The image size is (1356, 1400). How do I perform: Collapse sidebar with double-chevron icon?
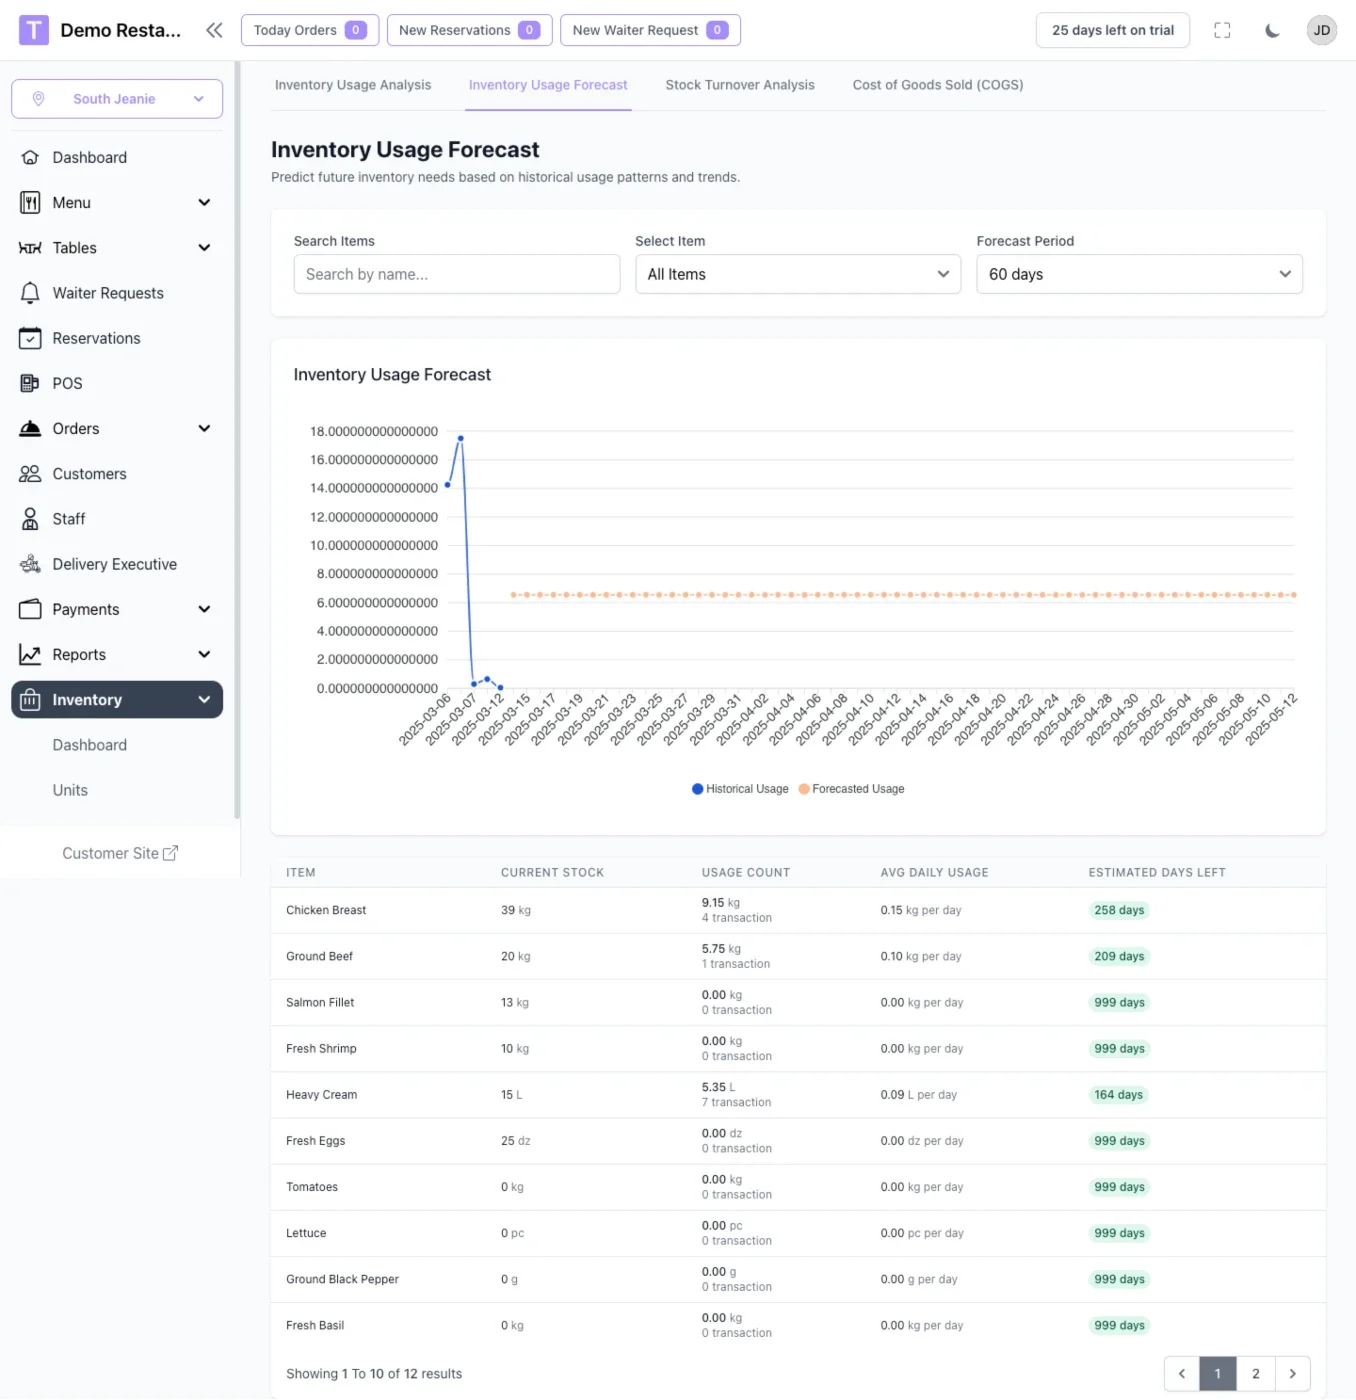click(214, 30)
